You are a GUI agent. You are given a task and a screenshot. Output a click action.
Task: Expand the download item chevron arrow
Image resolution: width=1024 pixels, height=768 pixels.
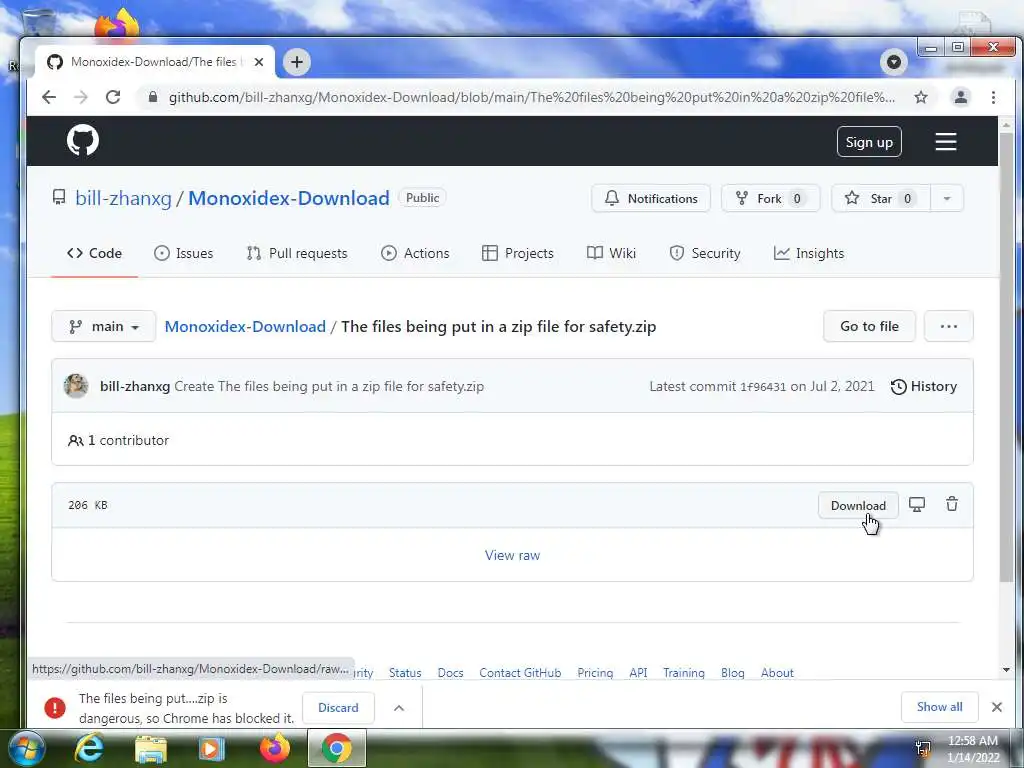click(399, 708)
